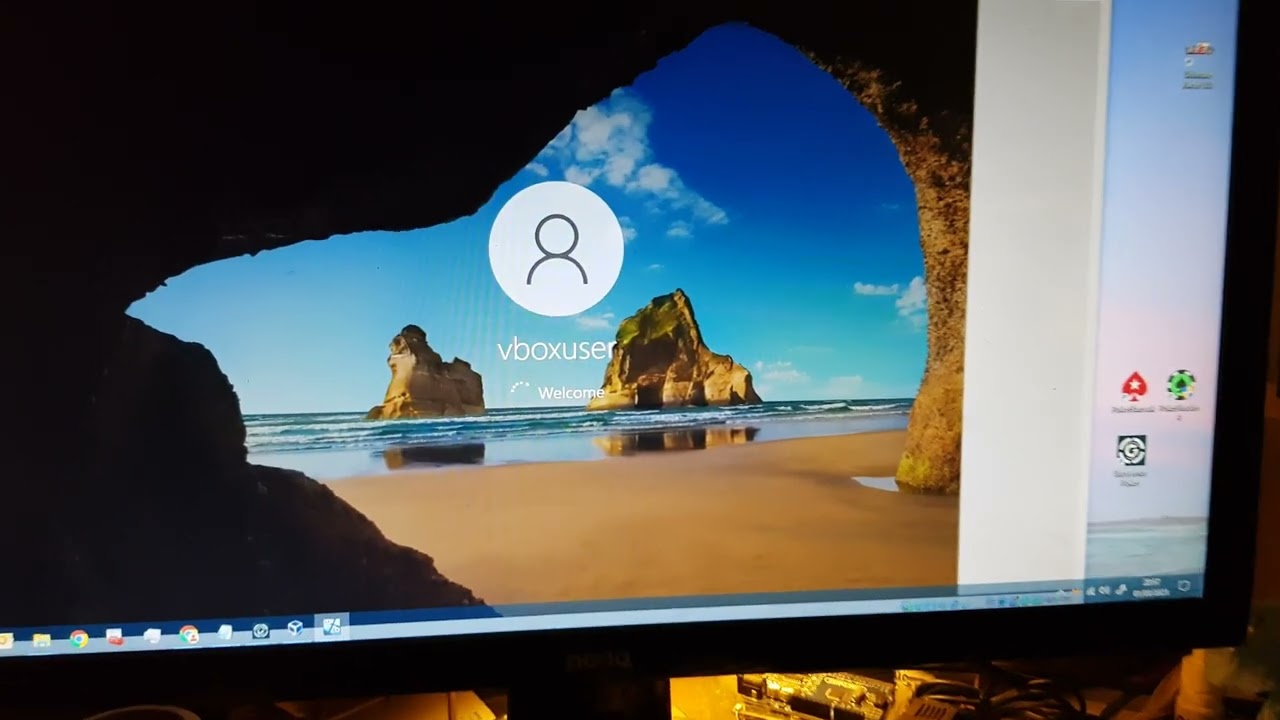The image size is (1280, 720).
Task: Open the green poker chip desktop shortcut
Action: (x=1181, y=384)
